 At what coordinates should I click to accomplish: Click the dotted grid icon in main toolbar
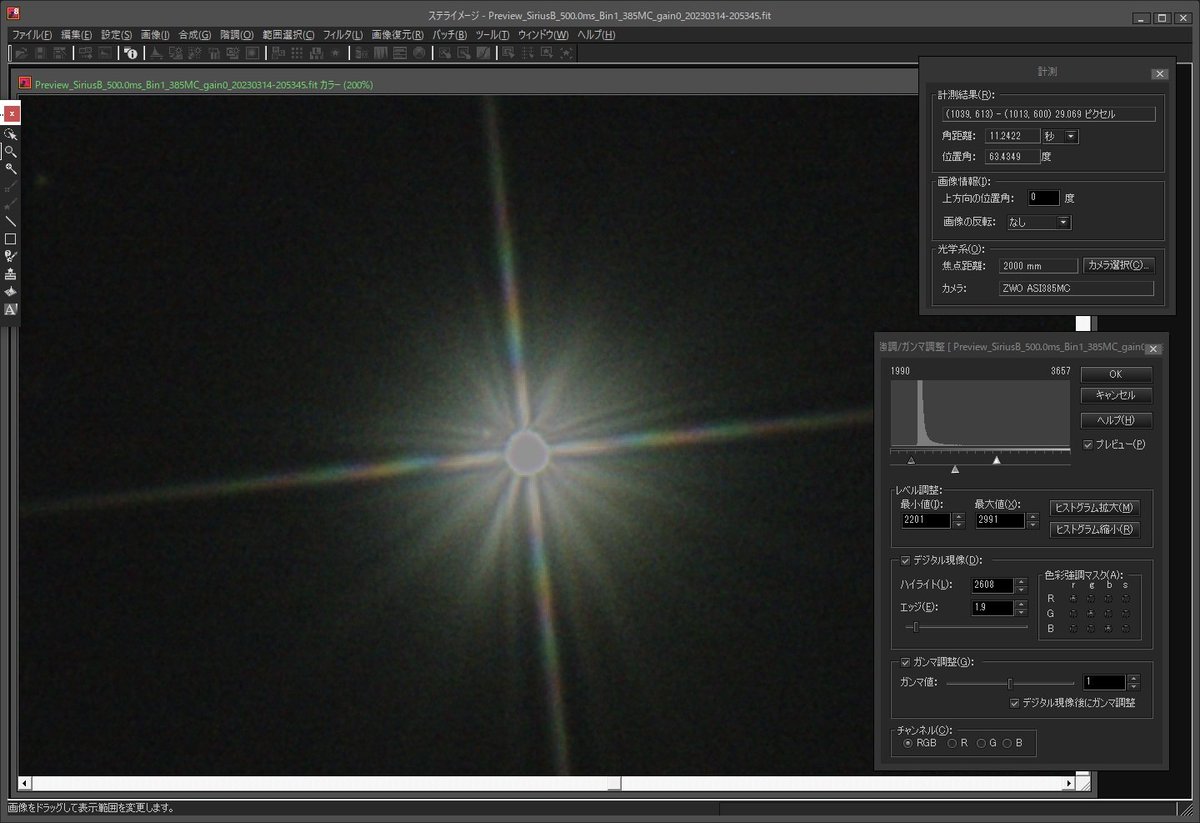(x=296, y=52)
